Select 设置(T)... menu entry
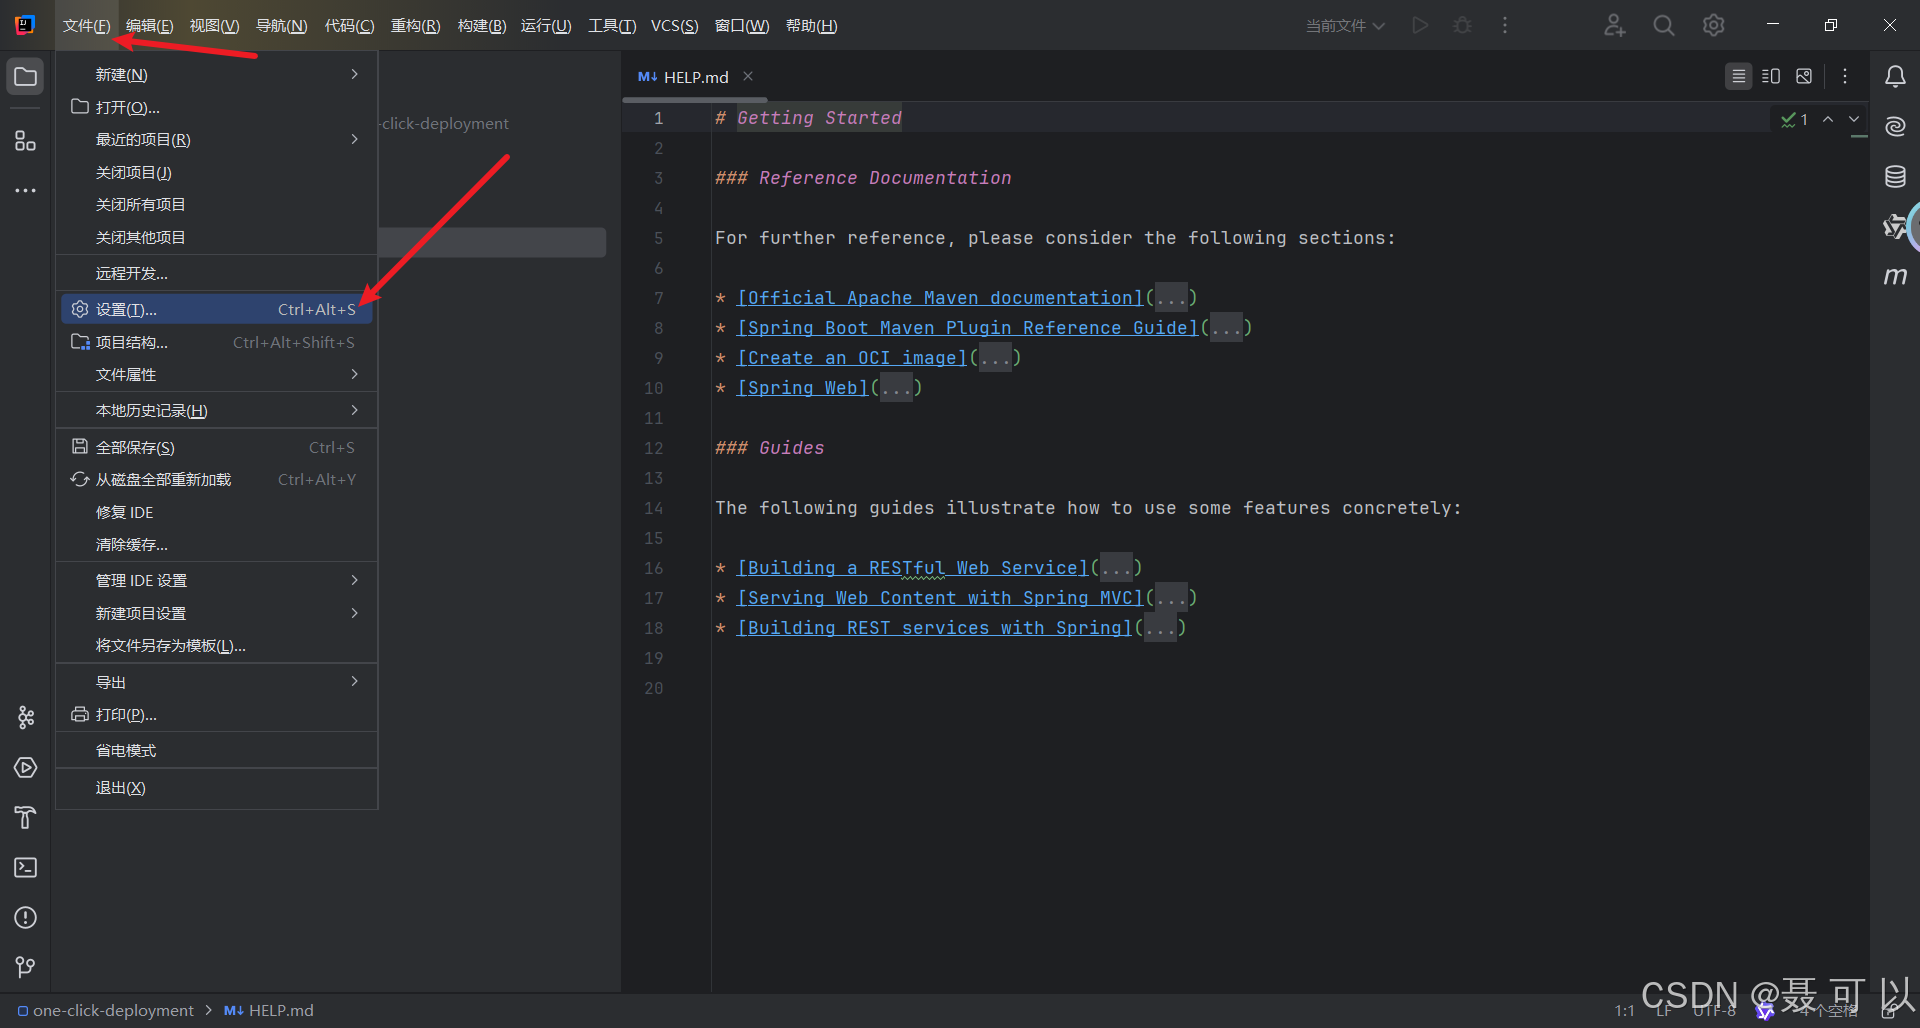Image resolution: width=1920 pixels, height=1028 pixels. [x=217, y=310]
